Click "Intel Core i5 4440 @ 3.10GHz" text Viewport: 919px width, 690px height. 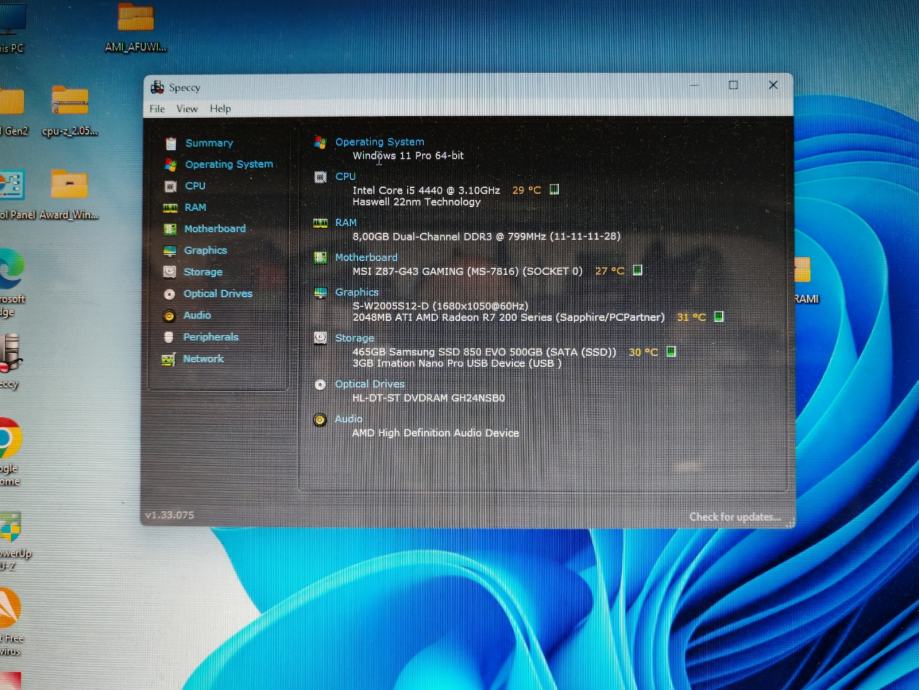426,191
